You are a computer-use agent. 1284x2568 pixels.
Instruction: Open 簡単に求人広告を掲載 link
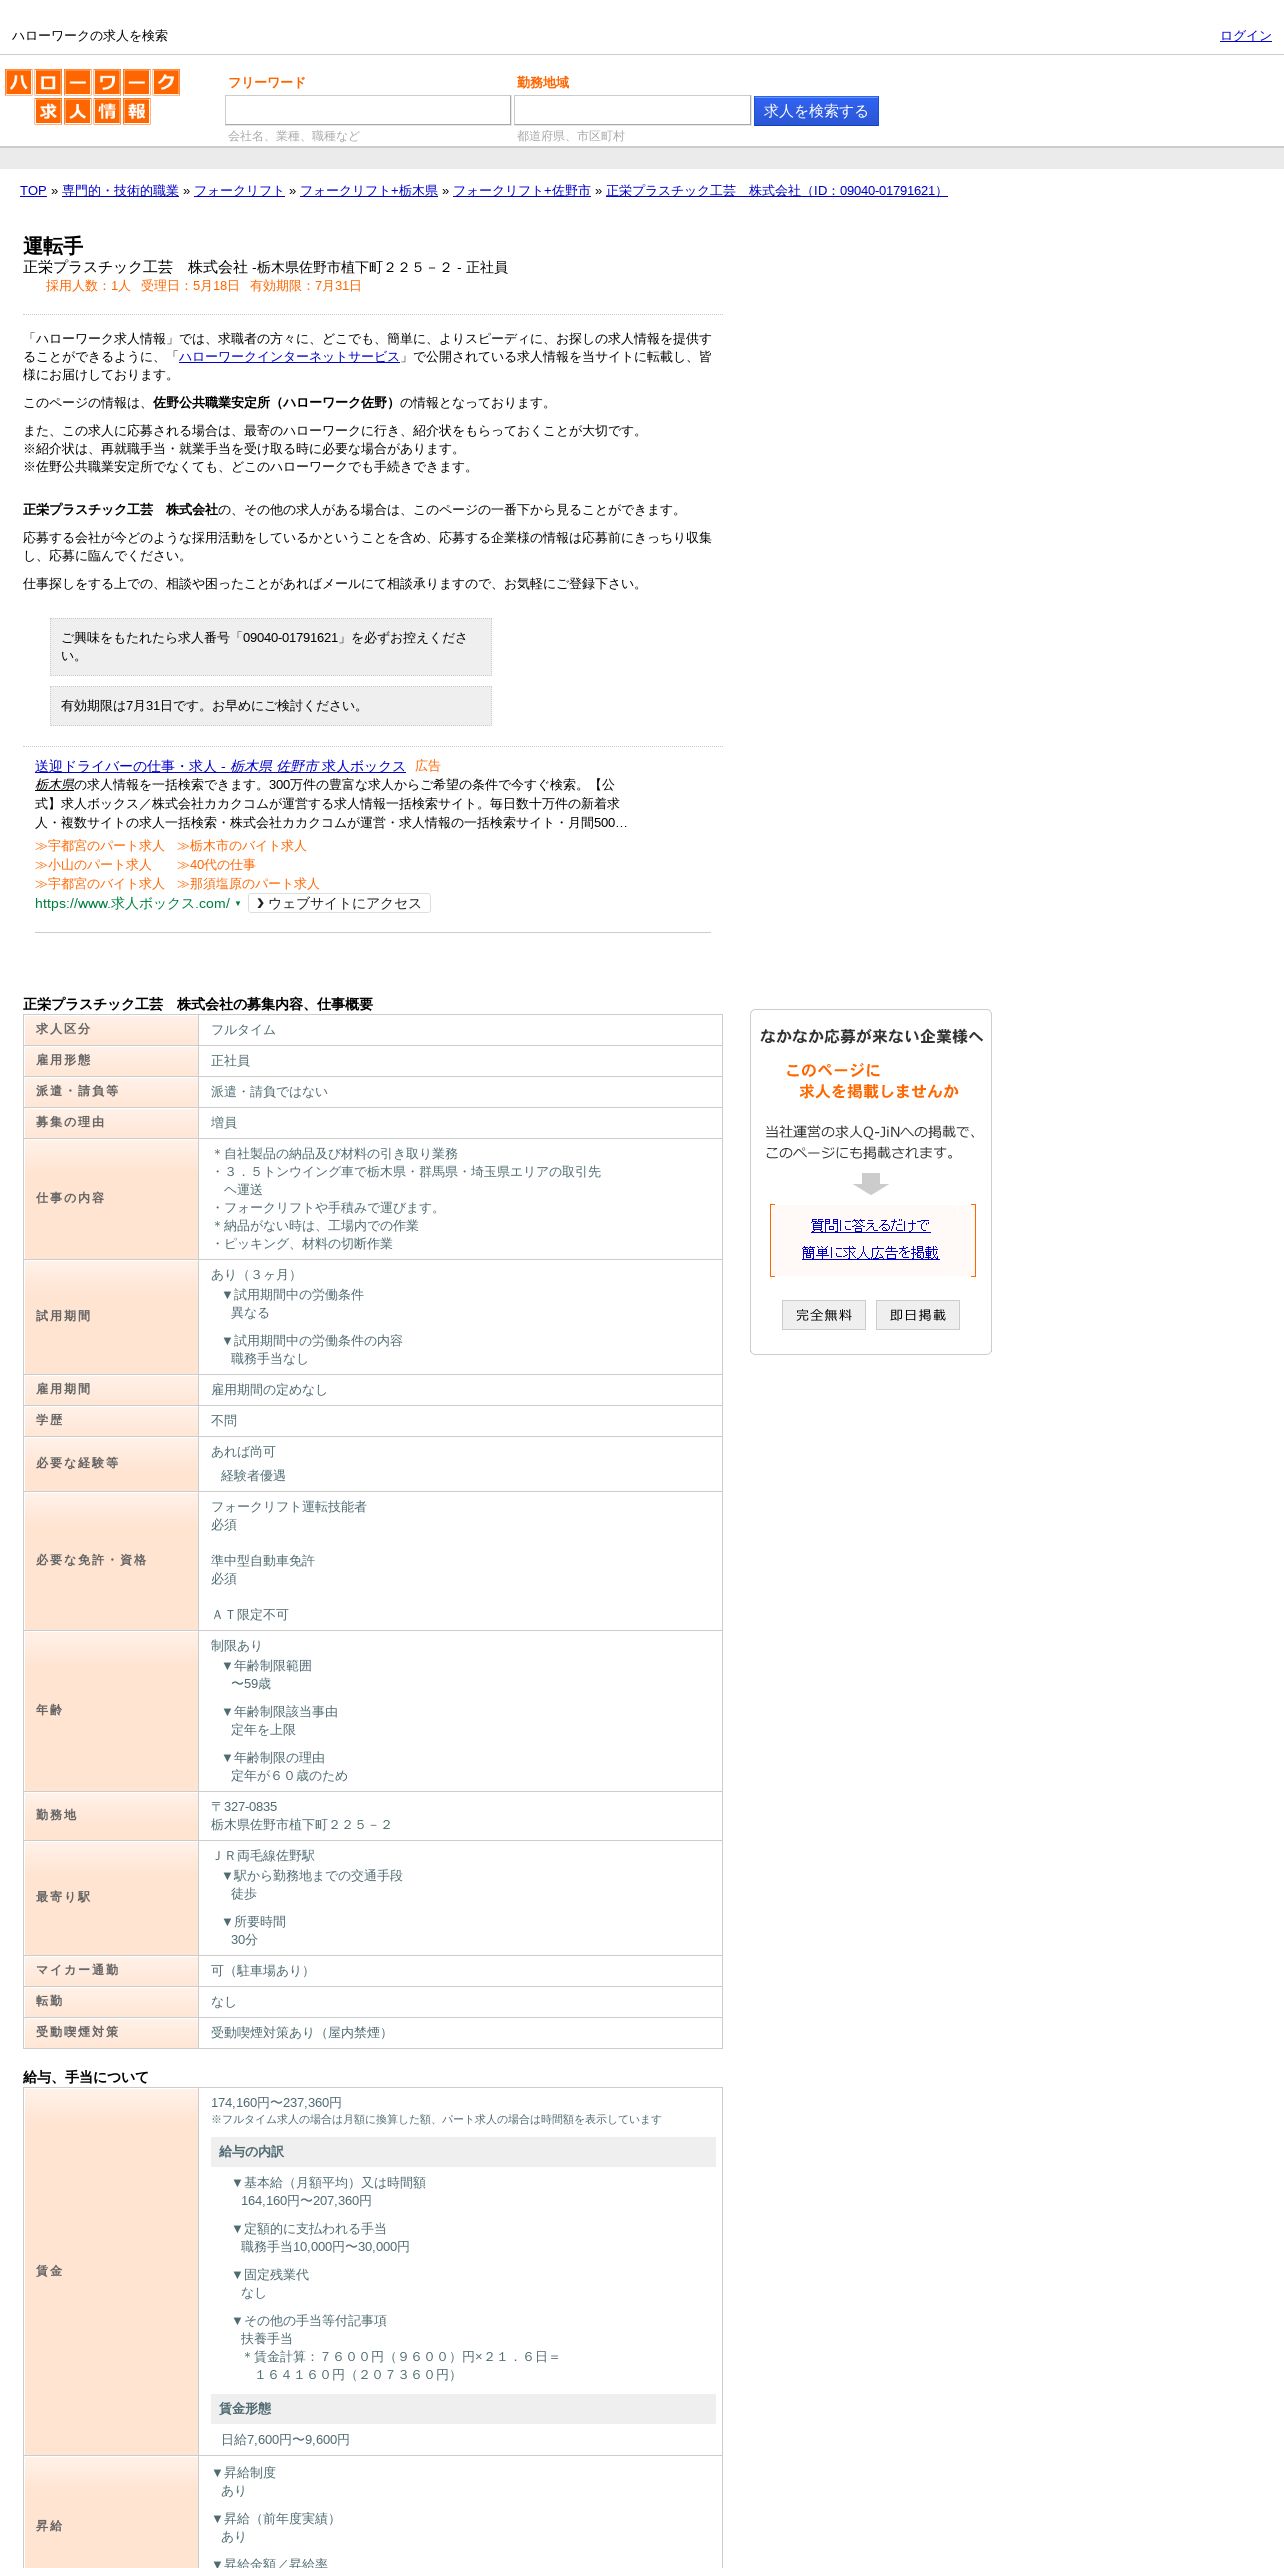tap(870, 1253)
